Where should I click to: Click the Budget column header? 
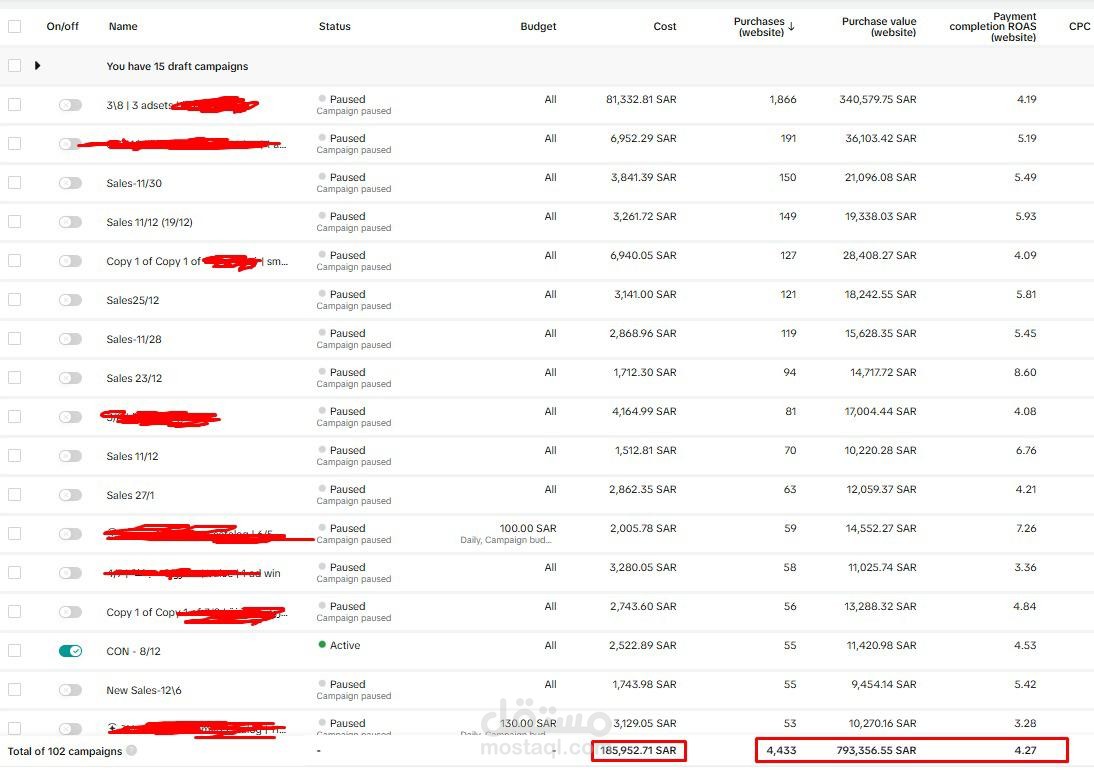point(538,27)
